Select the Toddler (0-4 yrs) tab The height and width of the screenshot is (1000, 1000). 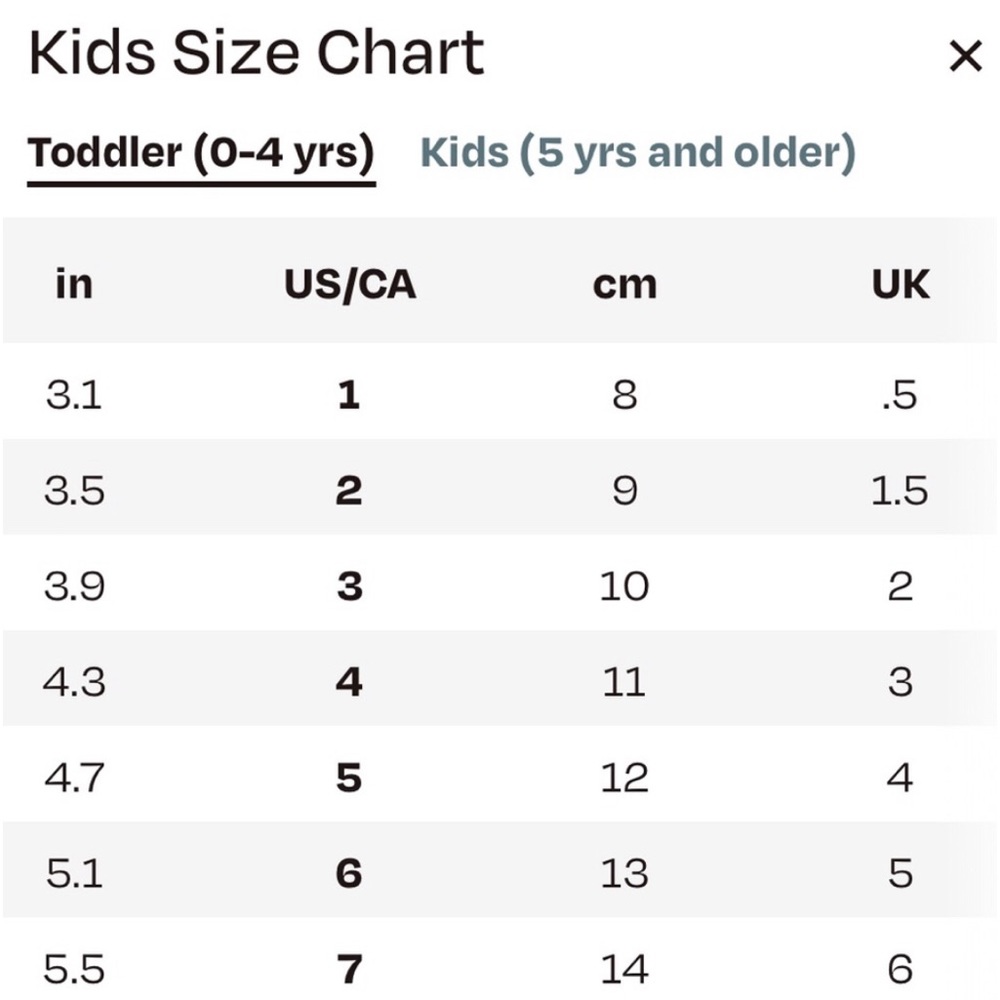pos(201,154)
